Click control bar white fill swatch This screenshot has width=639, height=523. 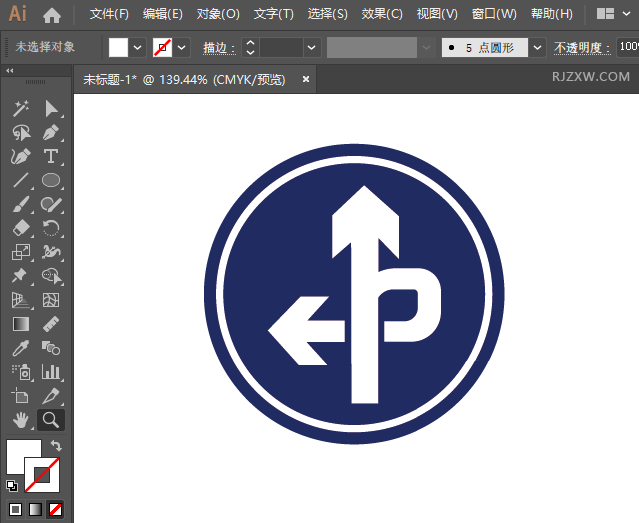[x=118, y=48]
